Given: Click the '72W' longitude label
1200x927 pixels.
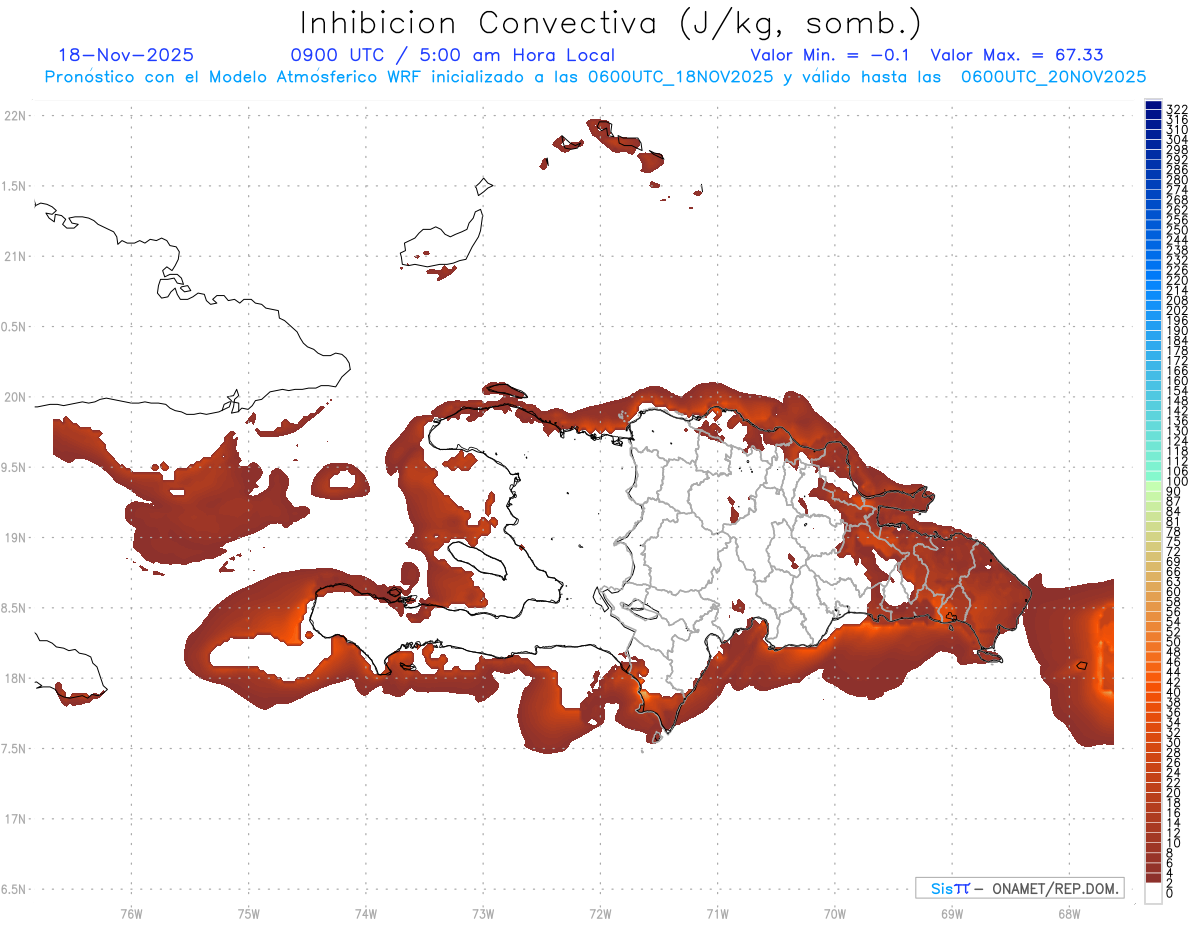Looking at the screenshot, I should 600,913.
